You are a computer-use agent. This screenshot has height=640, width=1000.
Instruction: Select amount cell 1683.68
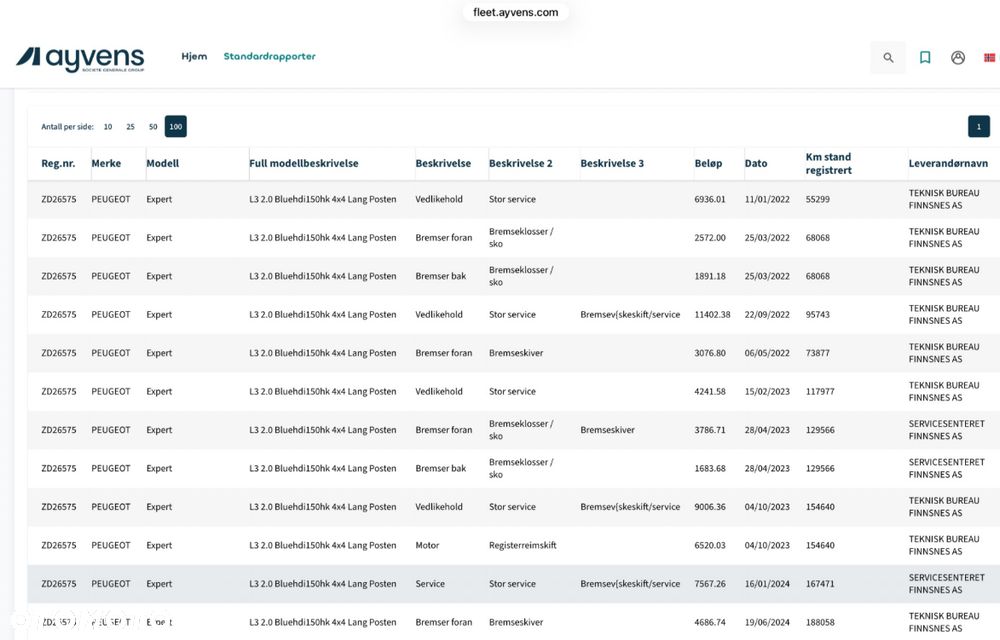pos(710,468)
